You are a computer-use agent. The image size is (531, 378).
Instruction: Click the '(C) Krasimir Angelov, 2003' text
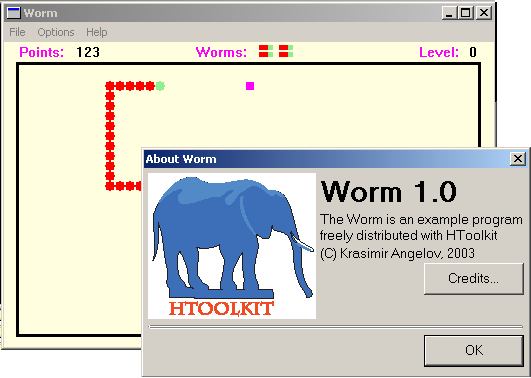pyautogui.click(x=397, y=253)
